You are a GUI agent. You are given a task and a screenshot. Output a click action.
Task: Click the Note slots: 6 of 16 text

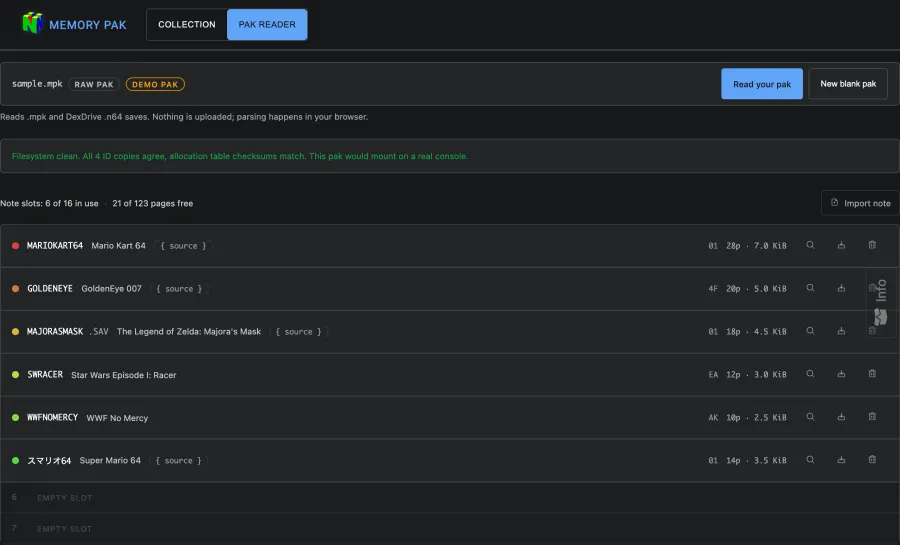coord(49,203)
